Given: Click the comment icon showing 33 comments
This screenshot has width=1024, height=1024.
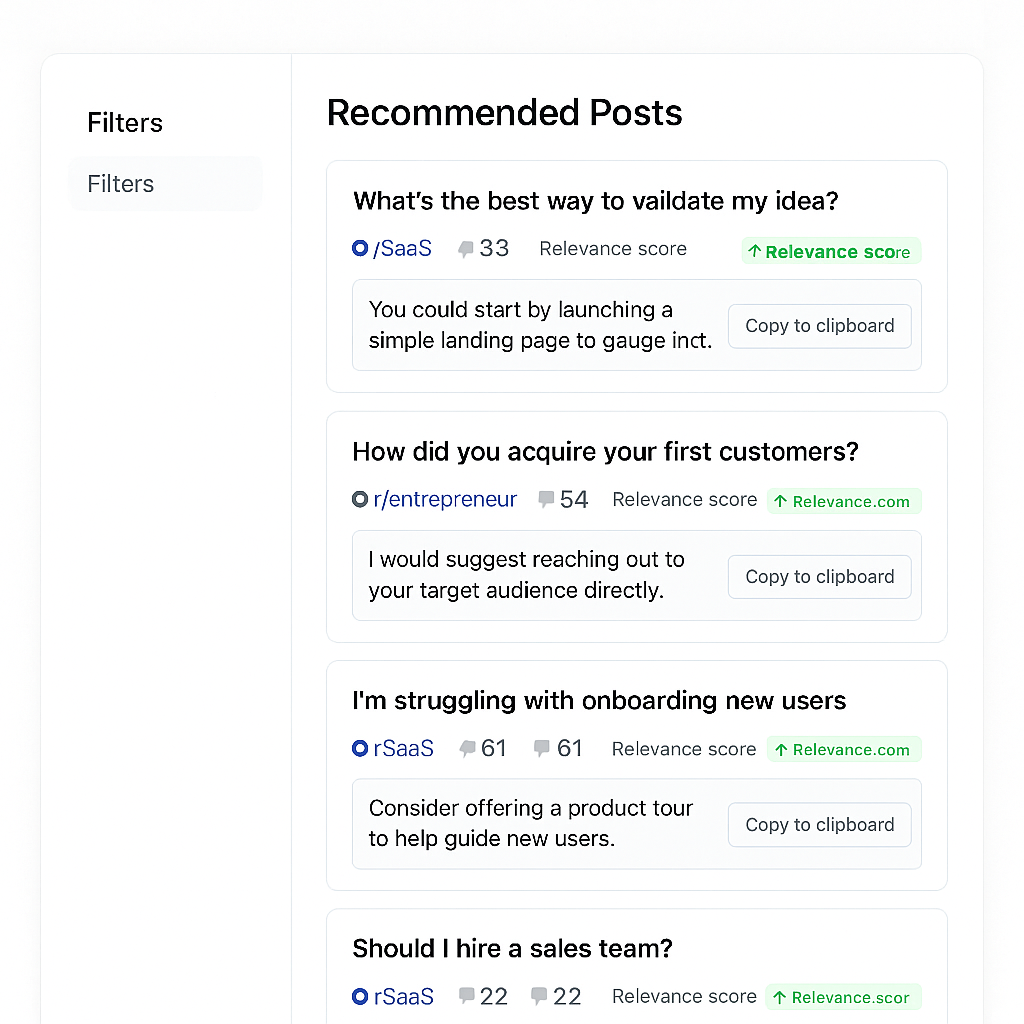Looking at the screenshot, I should [x=466, y=248].
